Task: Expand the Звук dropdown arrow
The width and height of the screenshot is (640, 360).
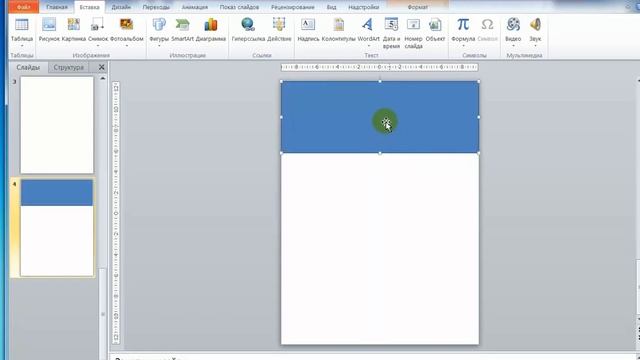Action: (x=535, y=46)
